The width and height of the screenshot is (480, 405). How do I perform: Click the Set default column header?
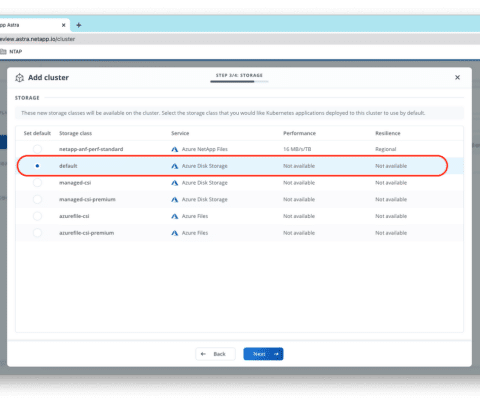(37, 133)
